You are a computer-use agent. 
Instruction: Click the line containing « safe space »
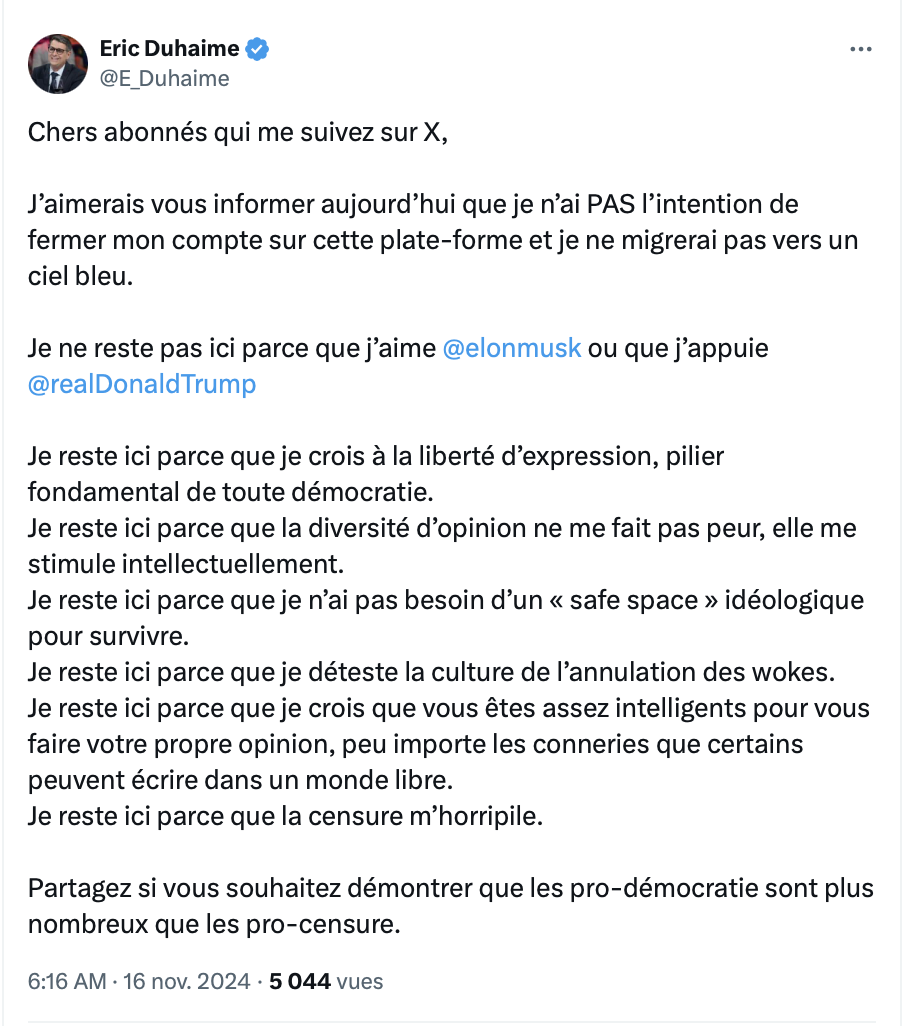pos(445,618)
